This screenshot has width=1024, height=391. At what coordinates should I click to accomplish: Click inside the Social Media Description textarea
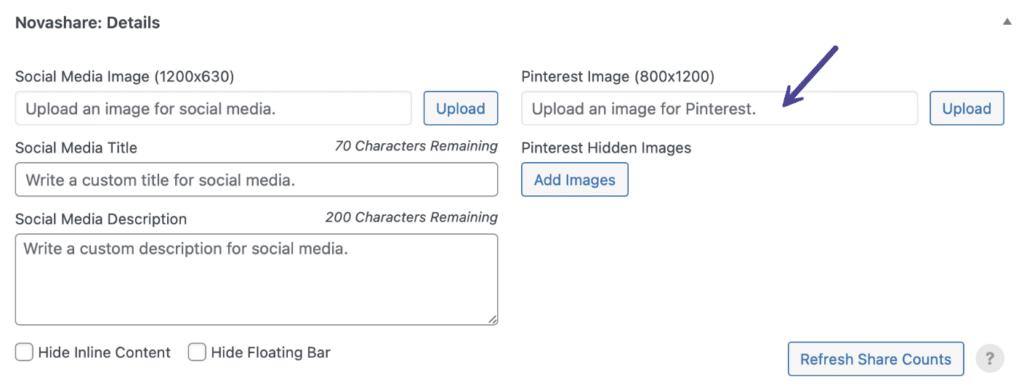(257, 279)
